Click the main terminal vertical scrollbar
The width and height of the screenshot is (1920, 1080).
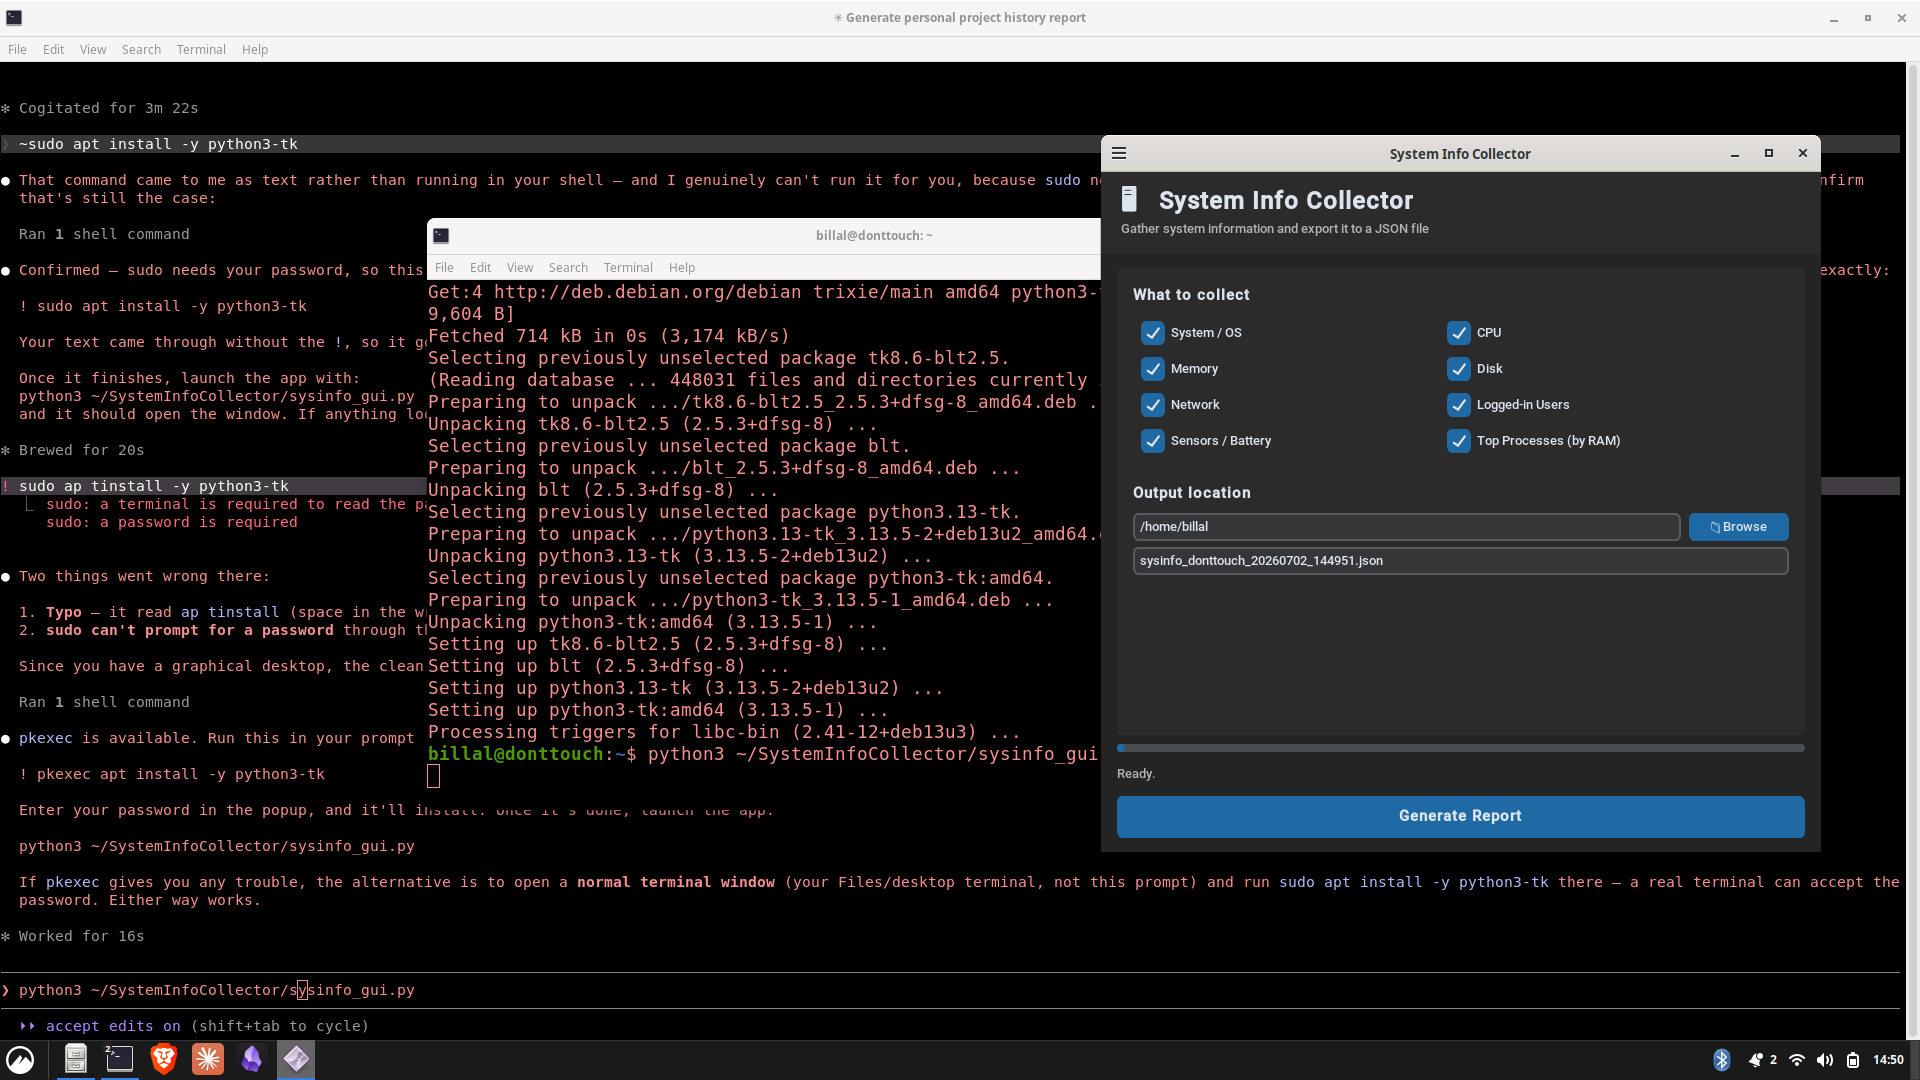[x=1913, y=550]
